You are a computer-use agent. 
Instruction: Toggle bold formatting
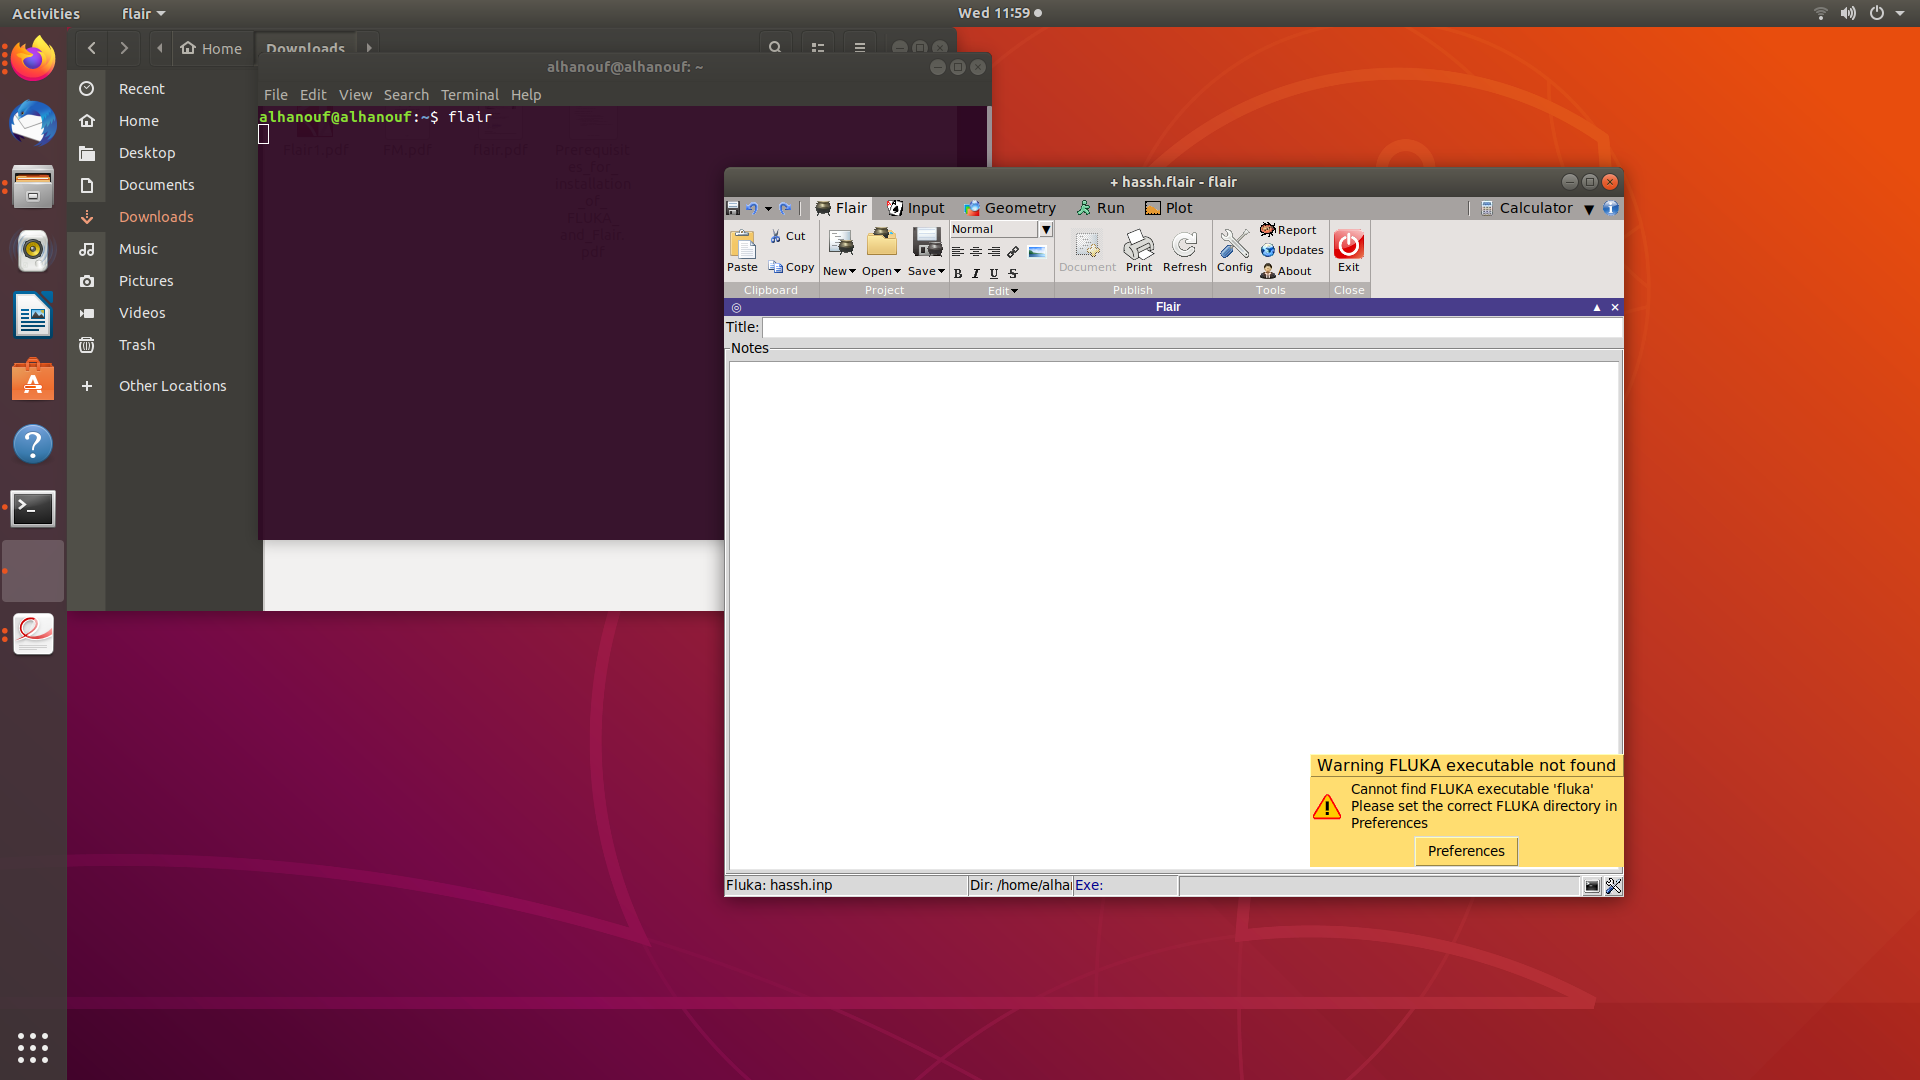pyautogui.click(x=958, y=273)
